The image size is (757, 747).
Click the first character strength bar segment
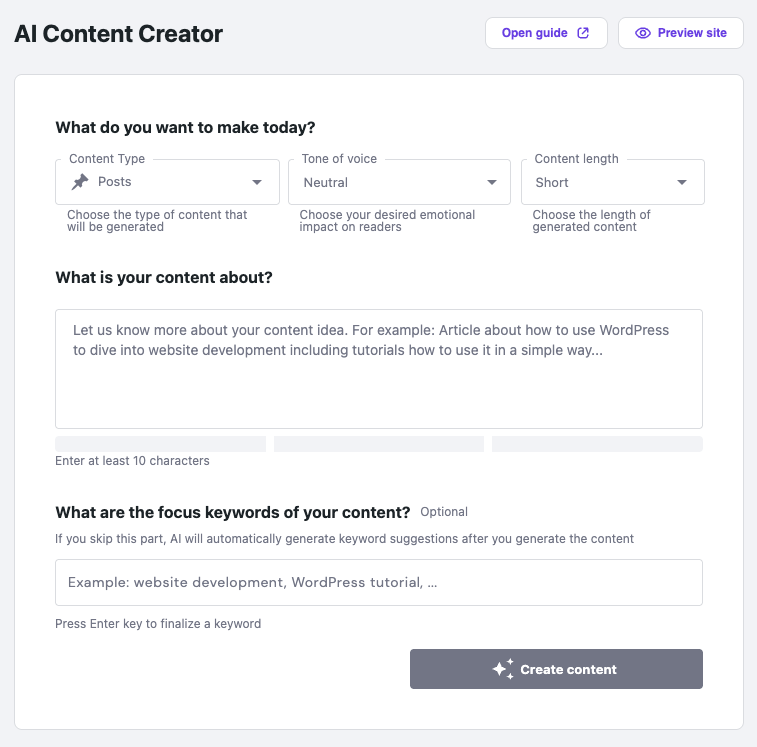tap(160, 444)
